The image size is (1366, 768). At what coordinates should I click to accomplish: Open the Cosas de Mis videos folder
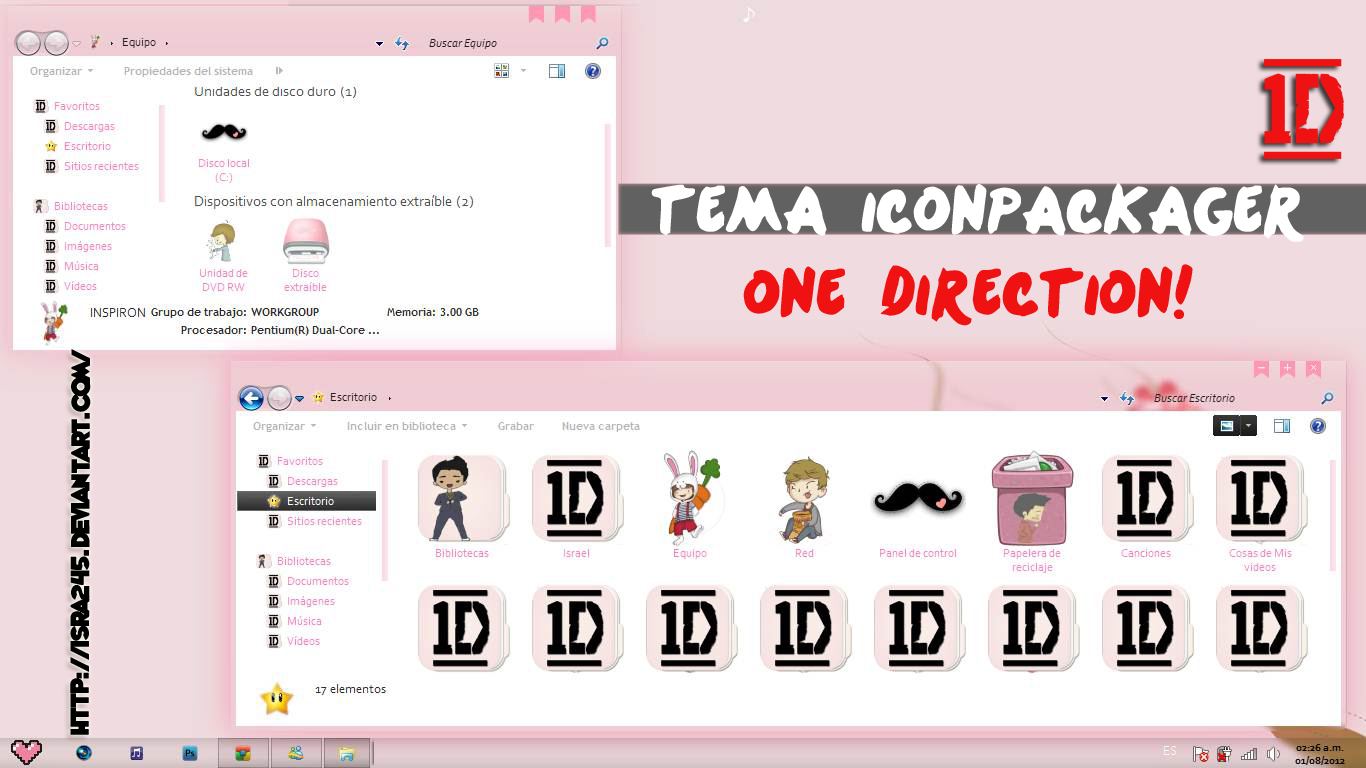[1260, 500]
